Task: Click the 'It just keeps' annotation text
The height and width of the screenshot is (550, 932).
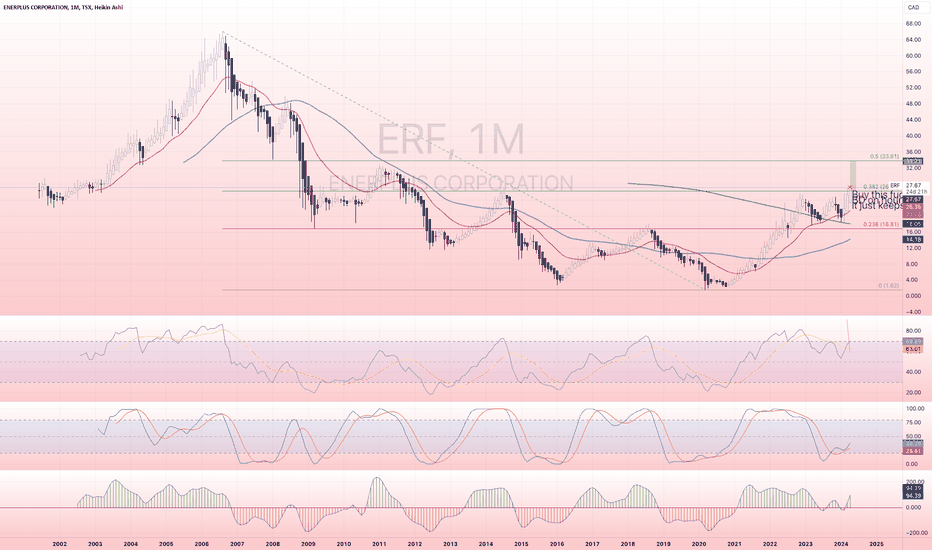Action: click(877, 206)
